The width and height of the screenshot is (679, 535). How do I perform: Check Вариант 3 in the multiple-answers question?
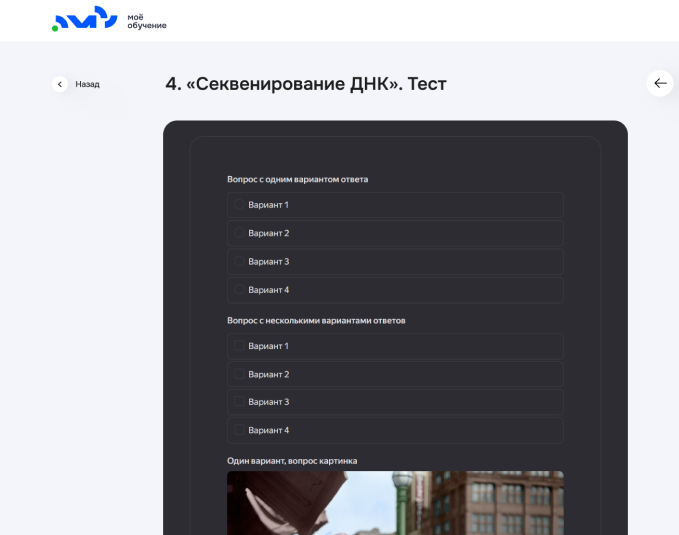click(x=239, y=401)
